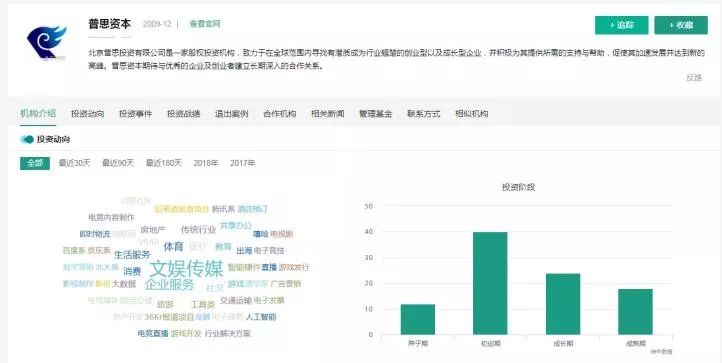722x363 pixels.
Task: Select the 全部 time filter
Action: (35, 163)
